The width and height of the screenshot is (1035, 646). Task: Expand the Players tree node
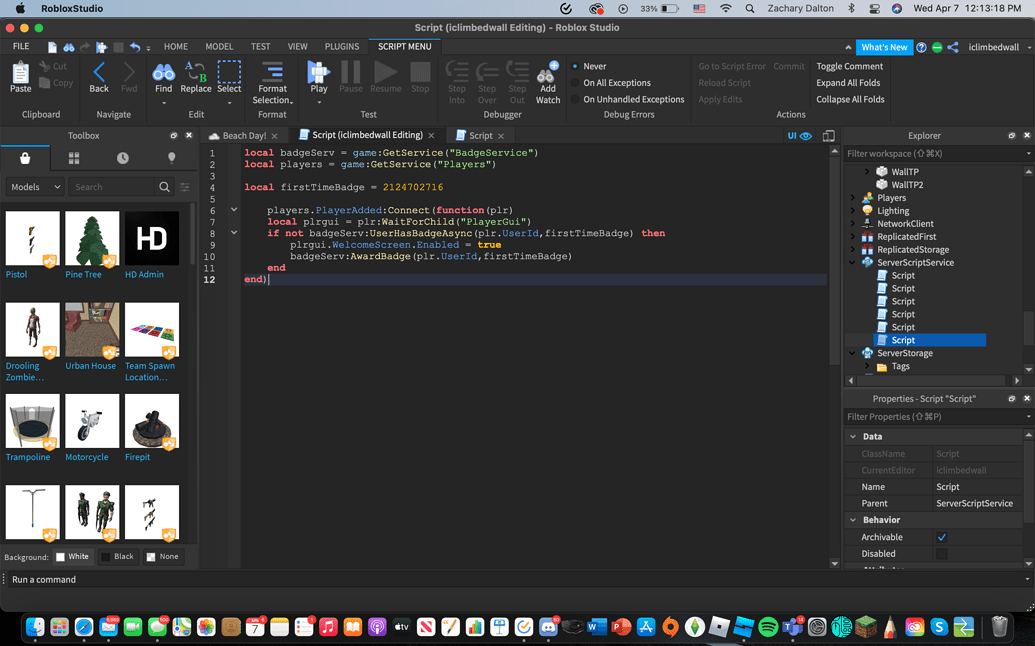click(x=852, y=198)
